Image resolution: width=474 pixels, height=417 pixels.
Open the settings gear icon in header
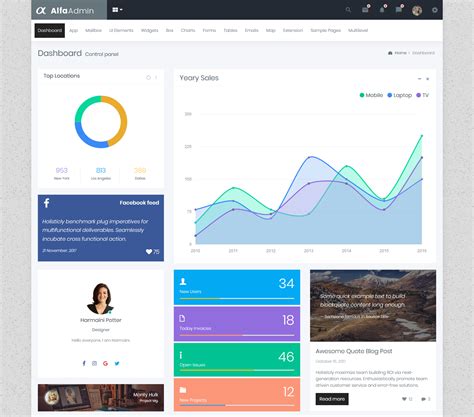tap(435, 10)
